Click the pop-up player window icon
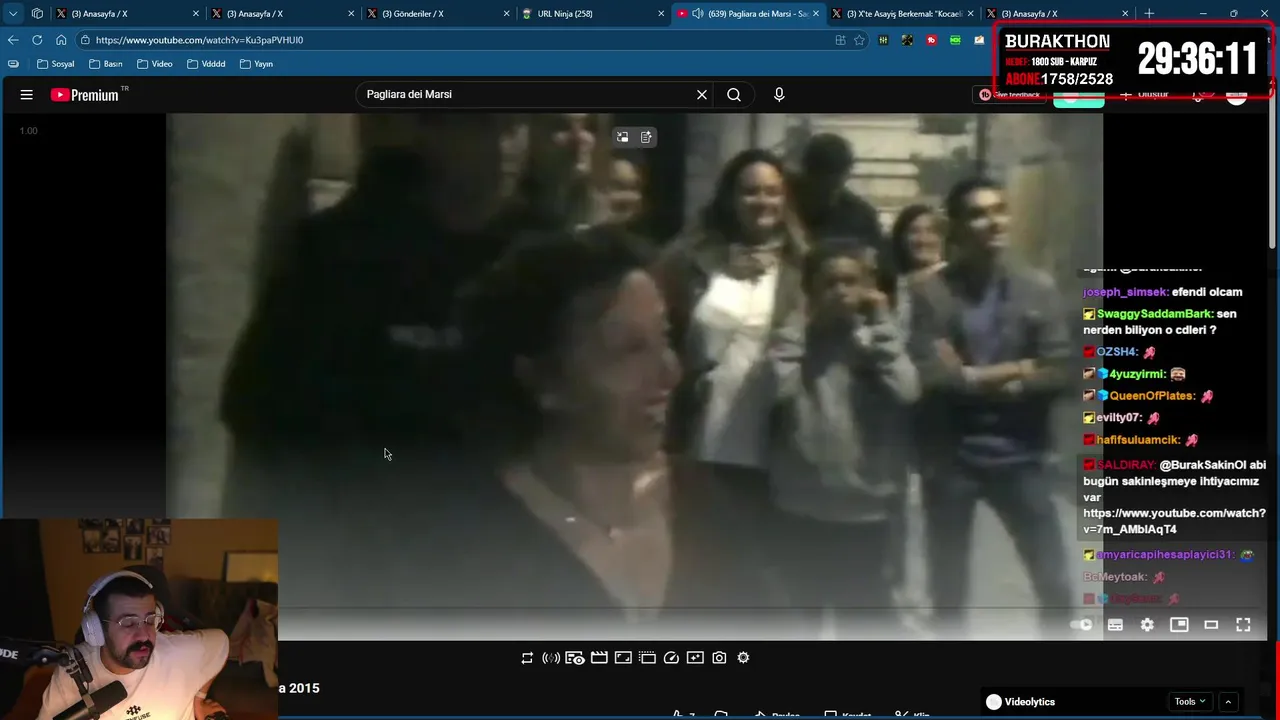Viewport: 1280px width, 720px height. tap(647, 658)
